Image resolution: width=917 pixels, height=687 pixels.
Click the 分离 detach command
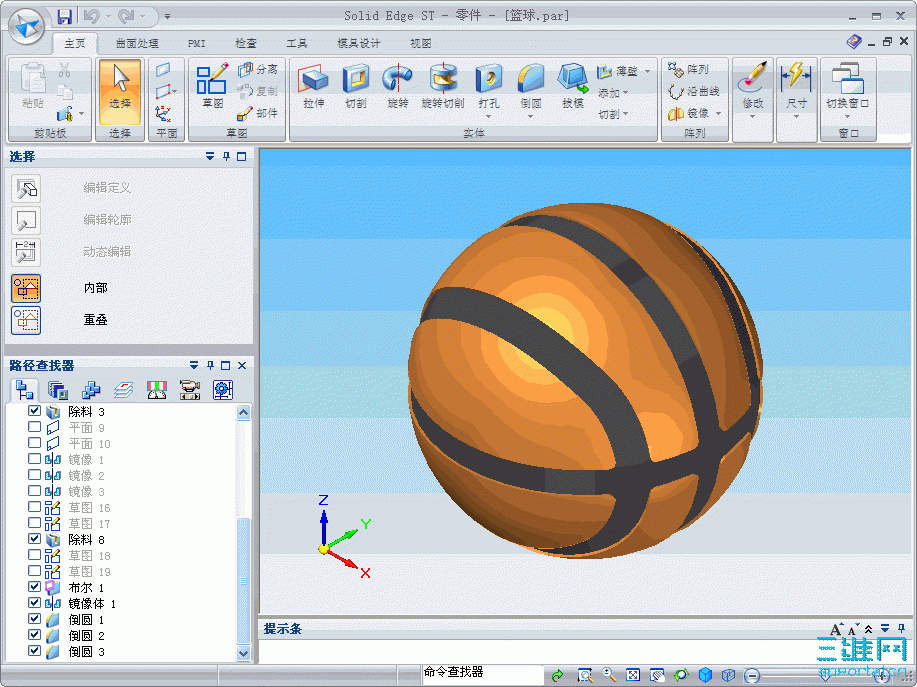(257, 70)
